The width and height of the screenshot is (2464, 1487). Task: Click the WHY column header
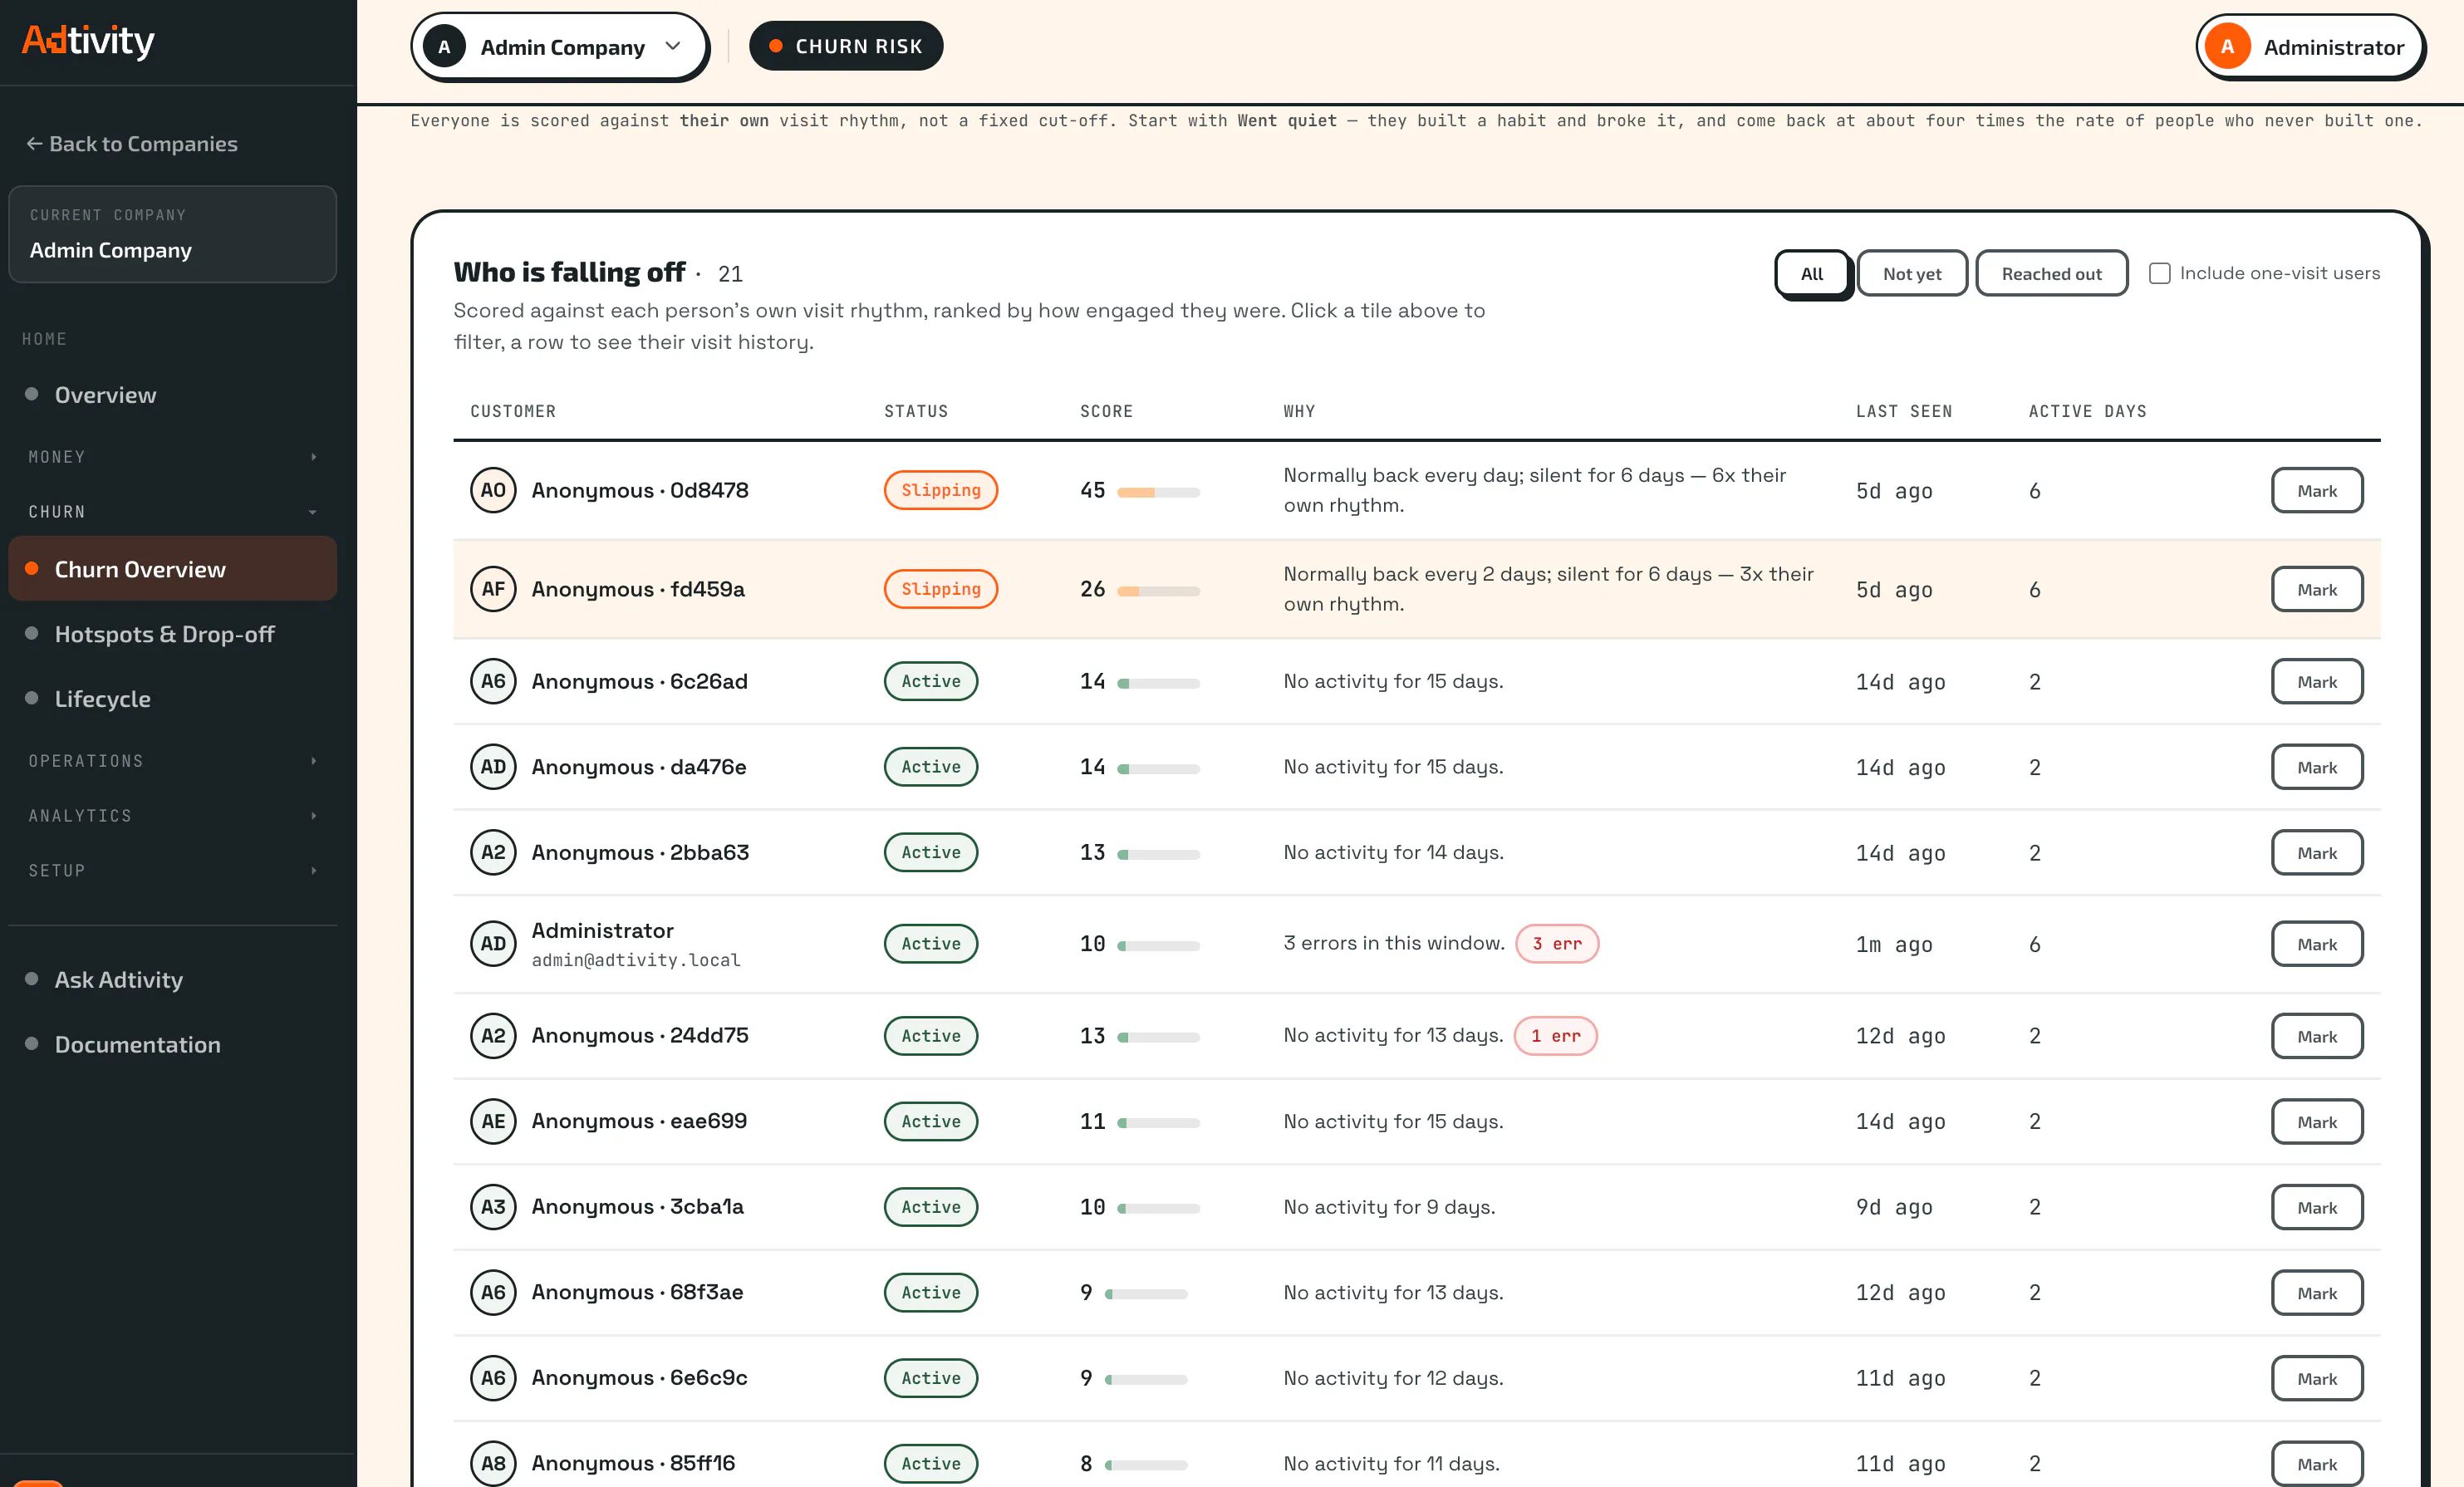tap(1299, 411)
